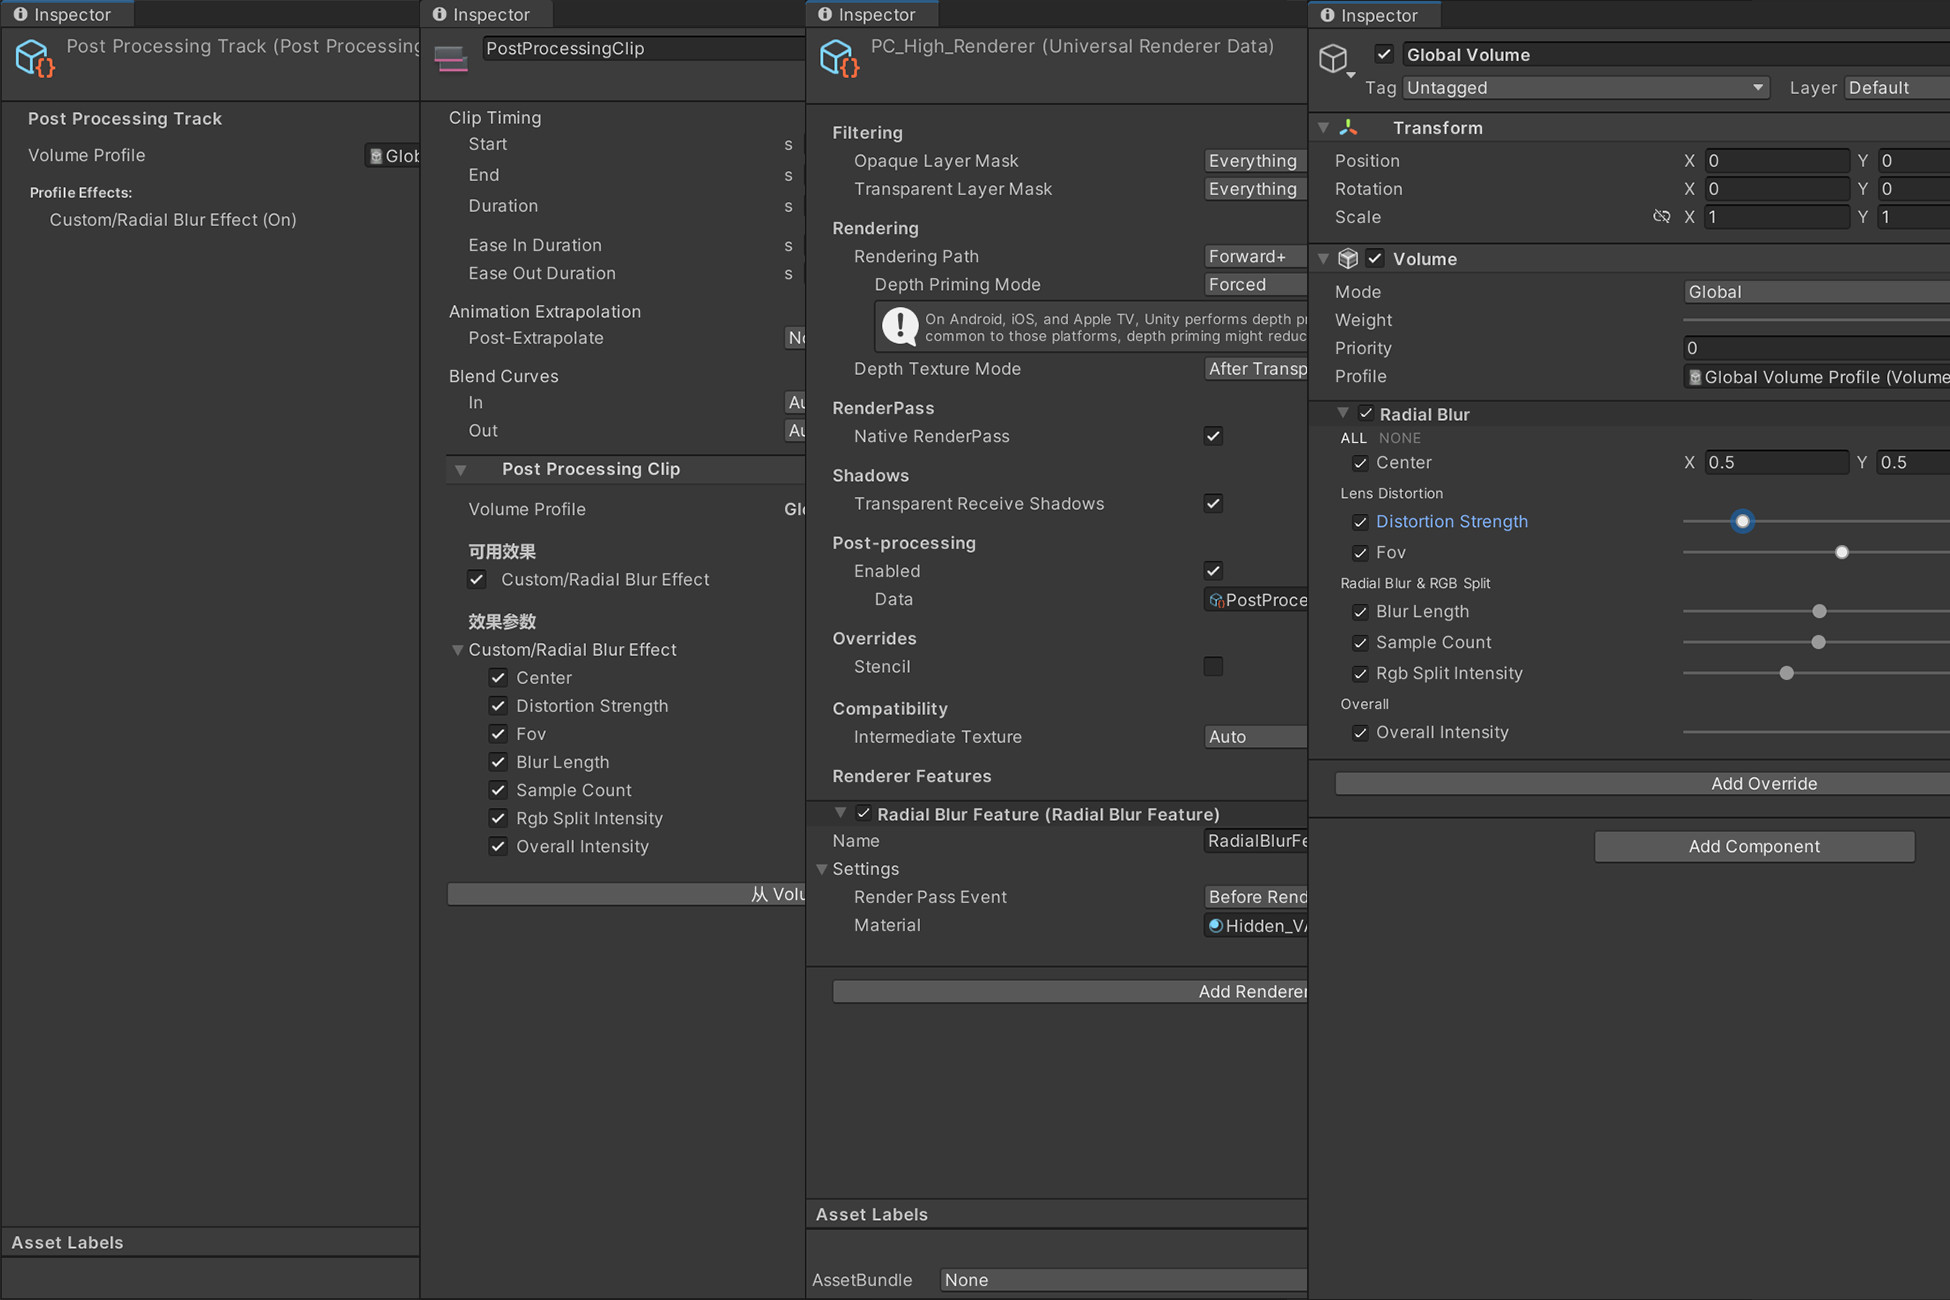
Task: Click the Add Override button
Action: tap(1643, 784)
